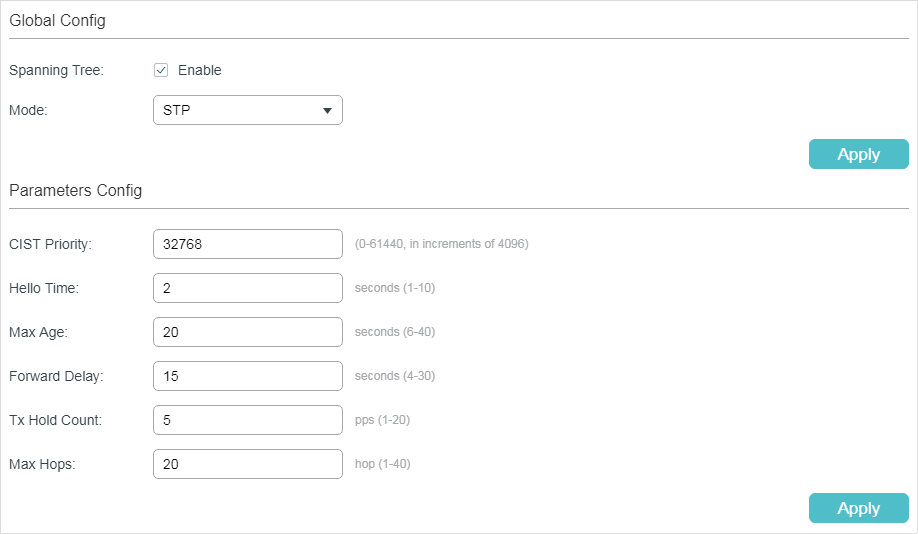Screen dimensions: 918x534
Task: Focus the Forward Delay input box
Action: pyautogui.click(x=248, y=376)
